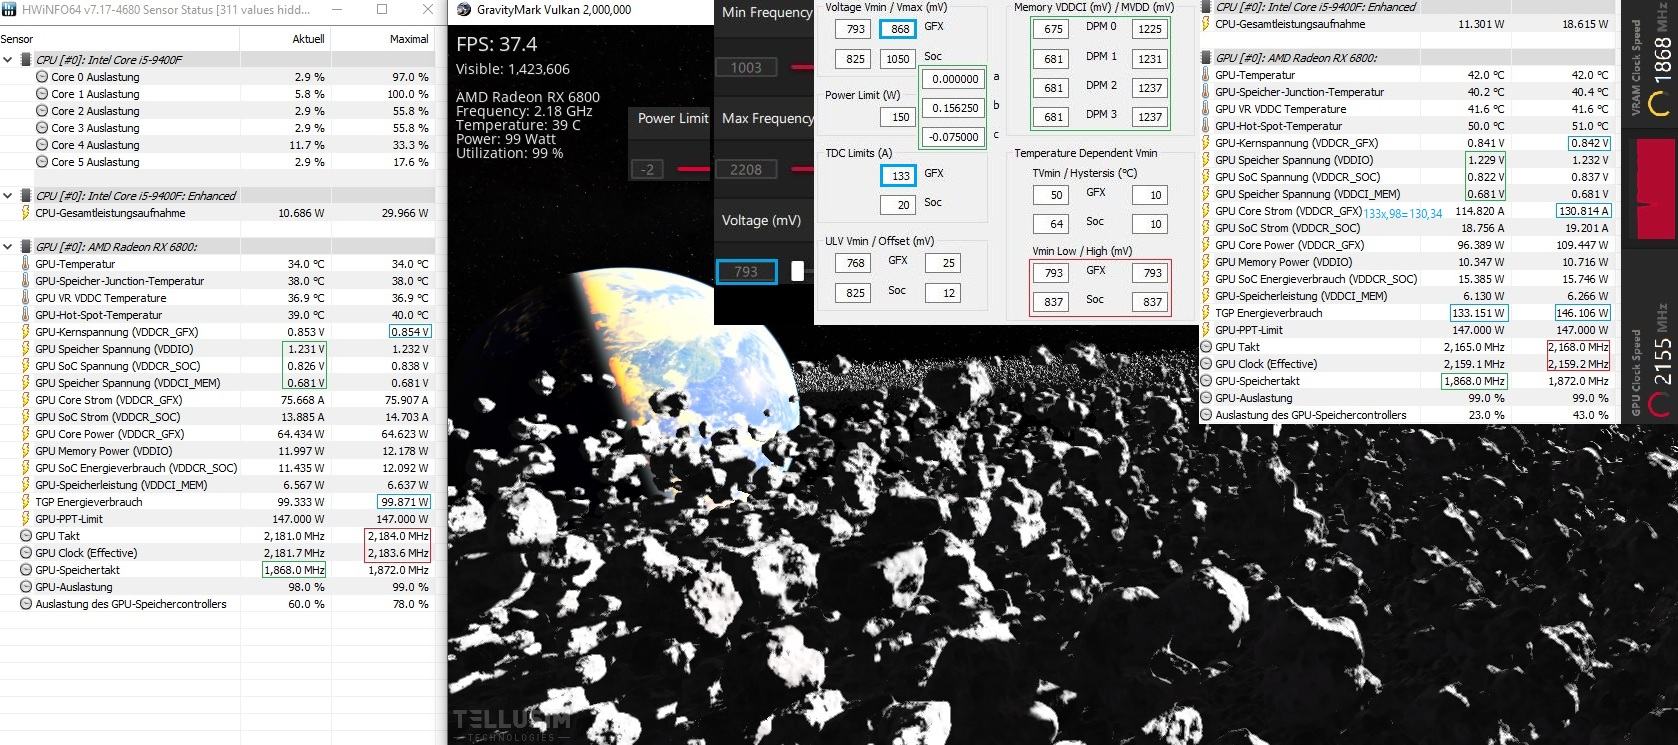Click the Voltage (mV) 793 overlay field

(x=746, y=271)
